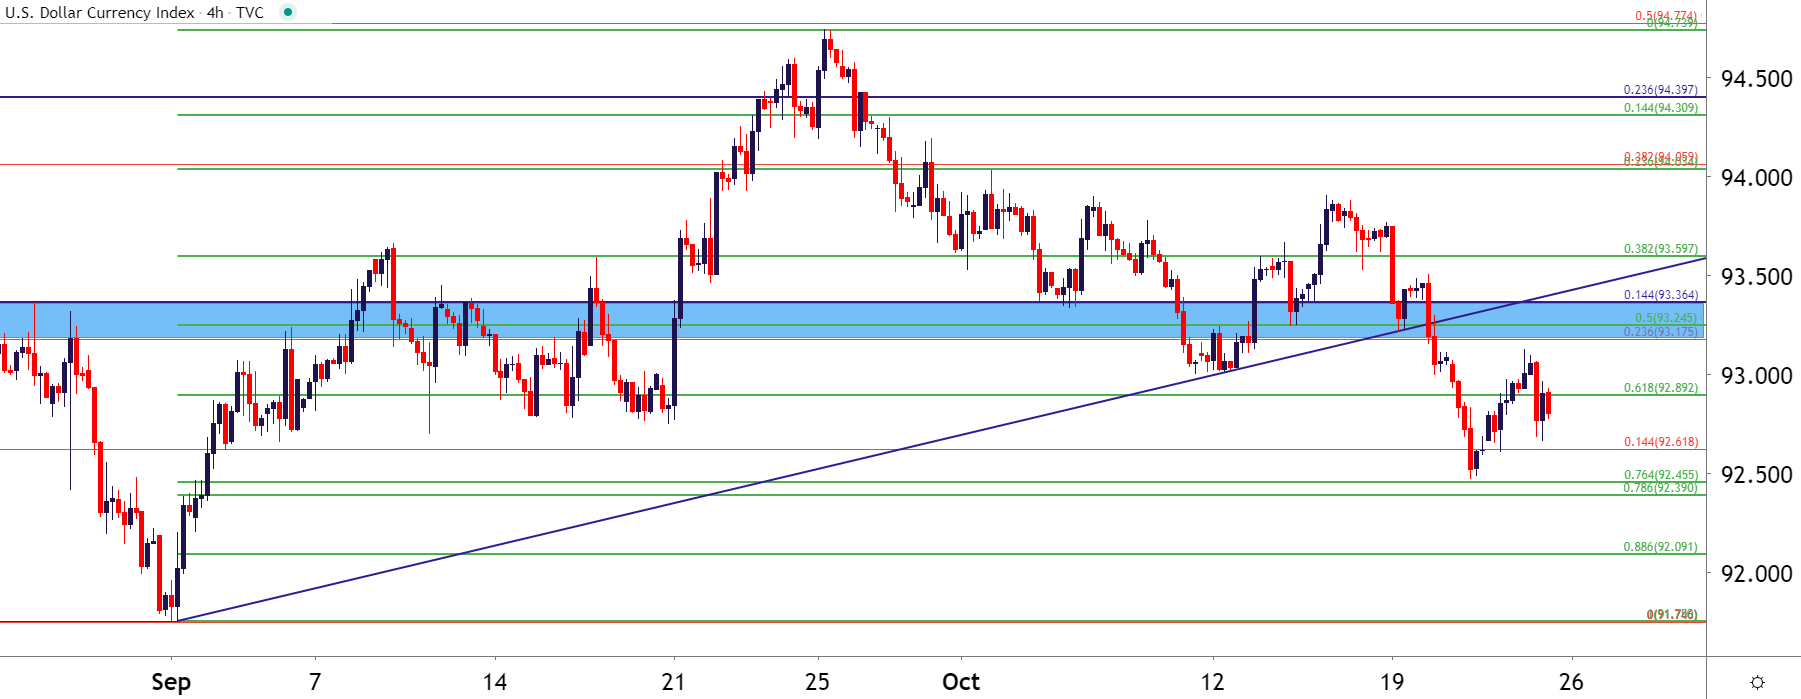Click the 21 date label on time axis

pyautogui.click(x=674, y=682)
